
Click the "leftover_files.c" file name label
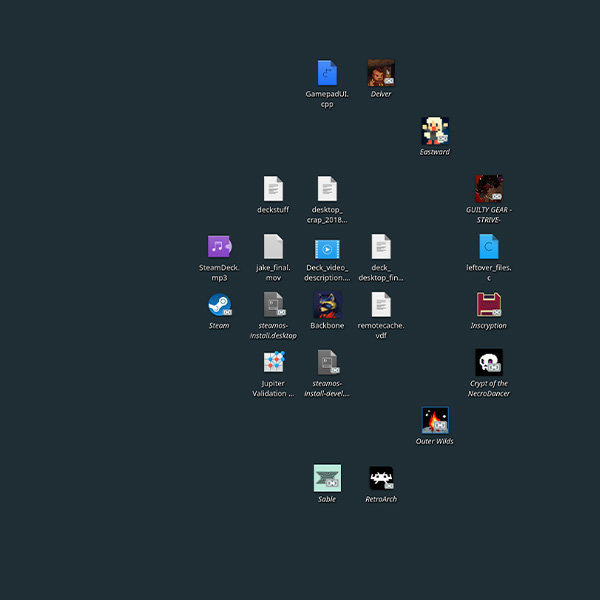[x=489, y=272]
